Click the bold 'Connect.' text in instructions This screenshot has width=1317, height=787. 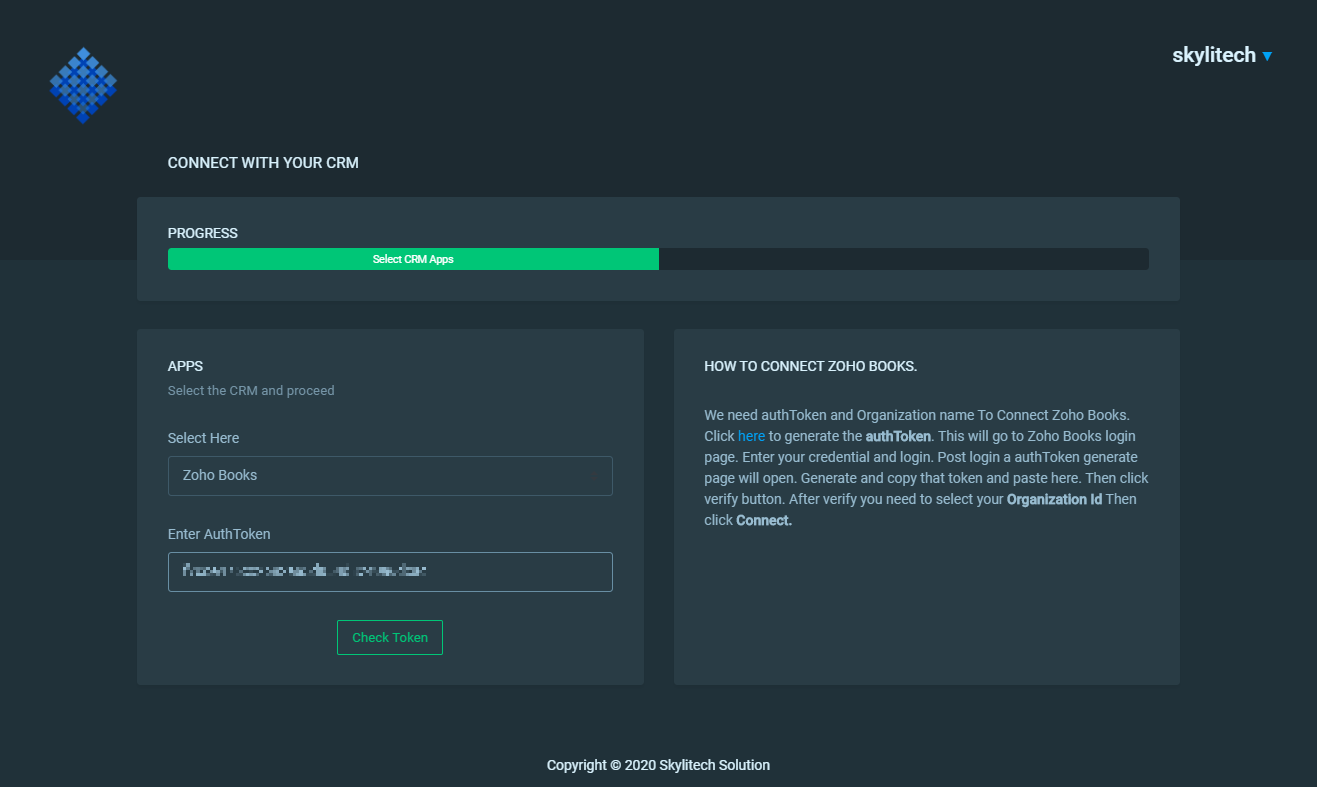point(764,520)
